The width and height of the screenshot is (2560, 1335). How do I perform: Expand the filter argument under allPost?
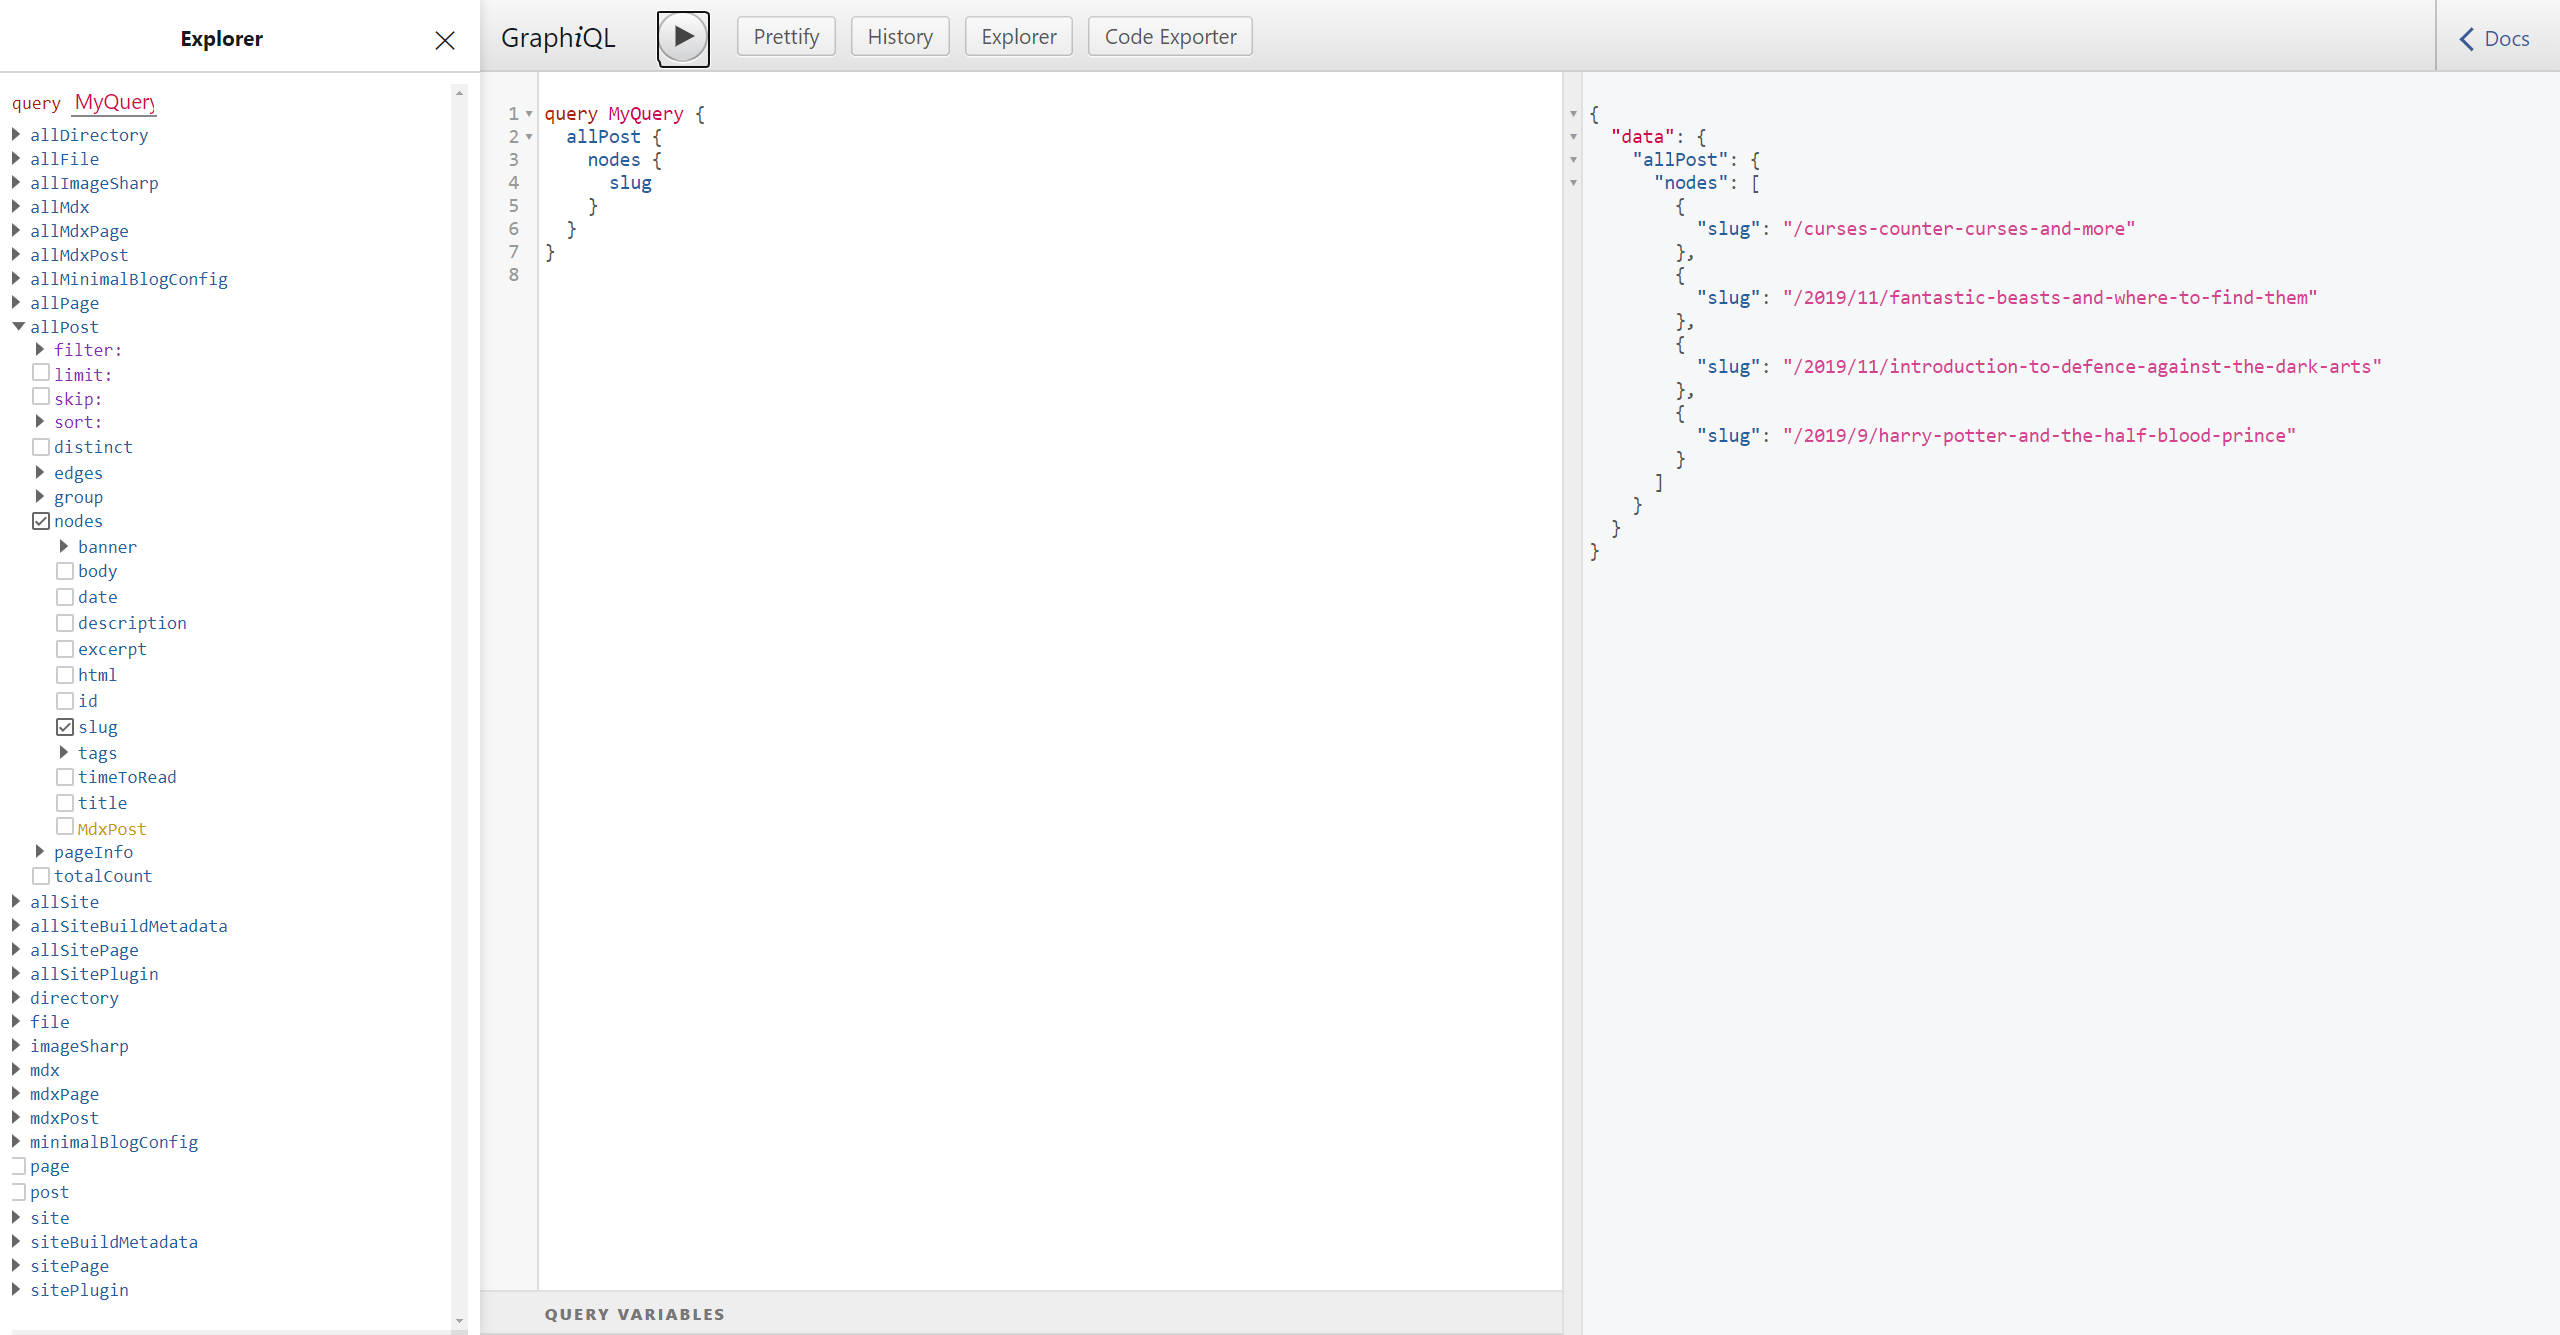tap(41, 349)
